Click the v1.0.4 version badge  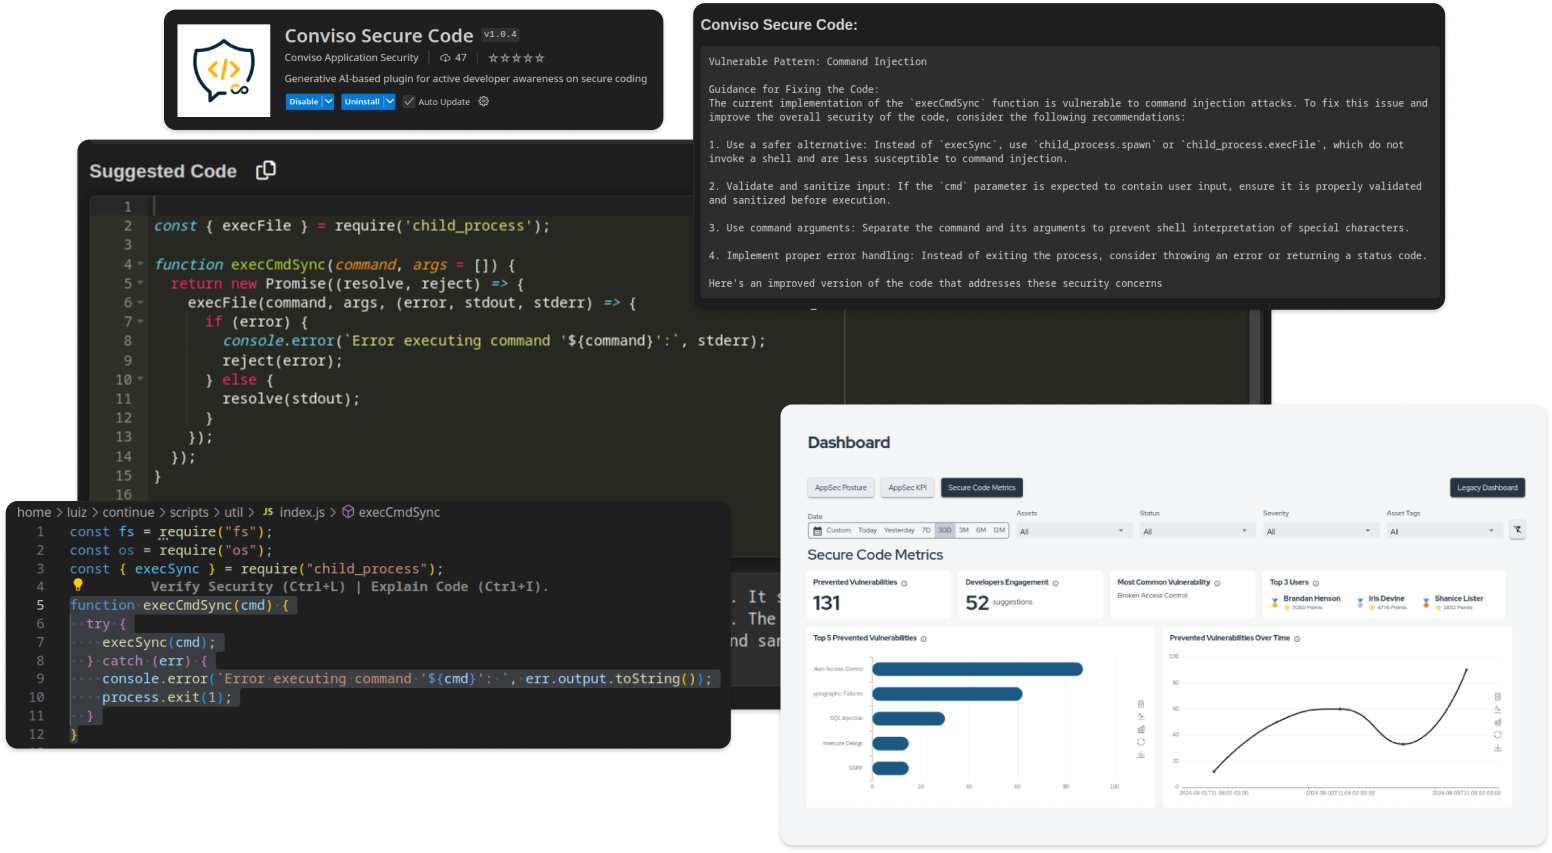(x=500, y=34)
